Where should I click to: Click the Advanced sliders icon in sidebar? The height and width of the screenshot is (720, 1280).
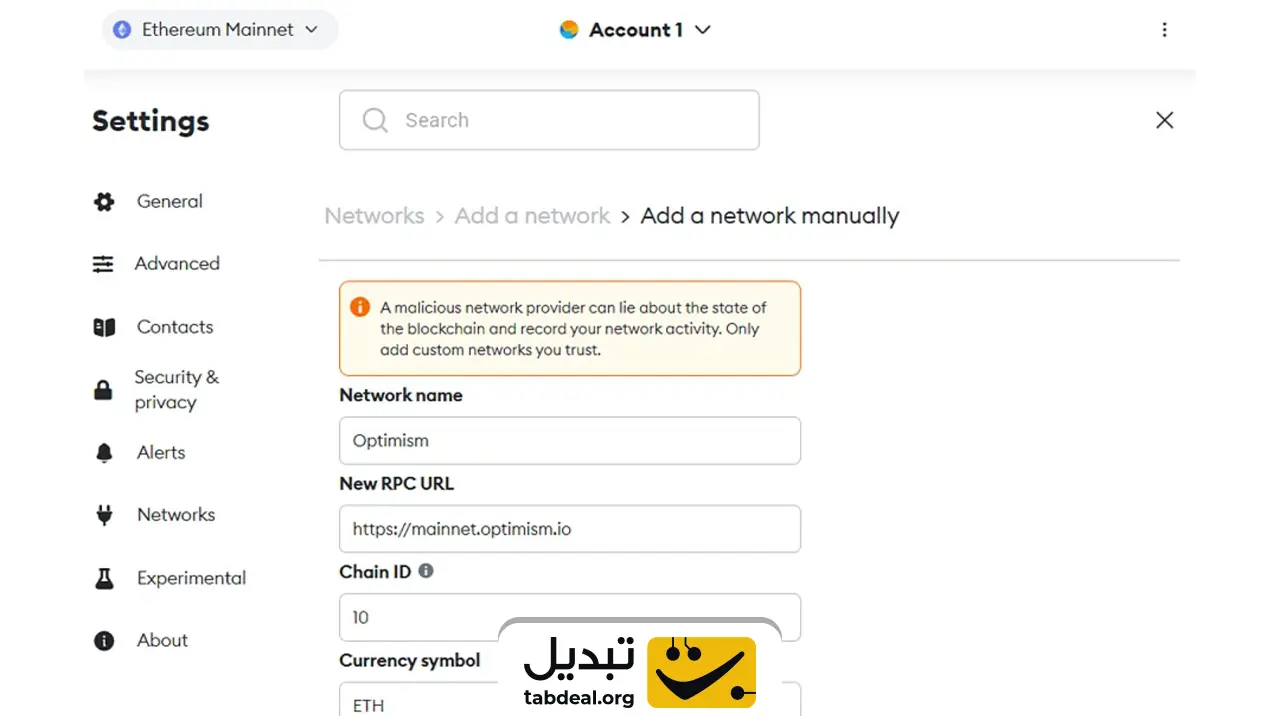(x=104, y=264)
